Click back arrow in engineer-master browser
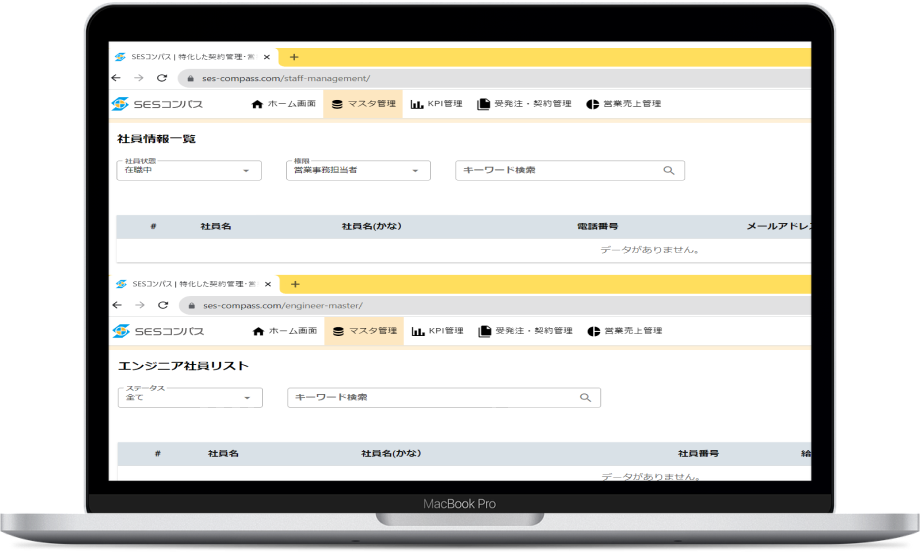The width and height of the screenshot is (920, 552). point(117,305)
